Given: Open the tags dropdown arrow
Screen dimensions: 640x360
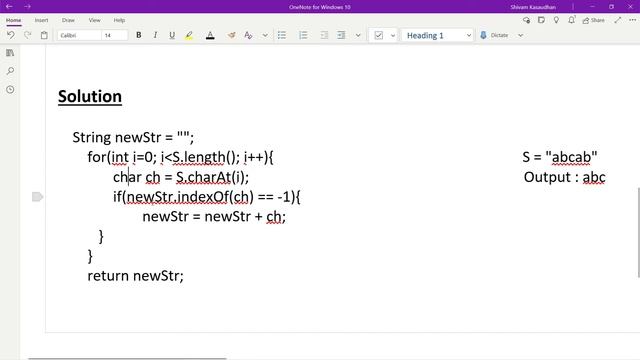Looking at the screenshot, I should (x=393, y=36).
